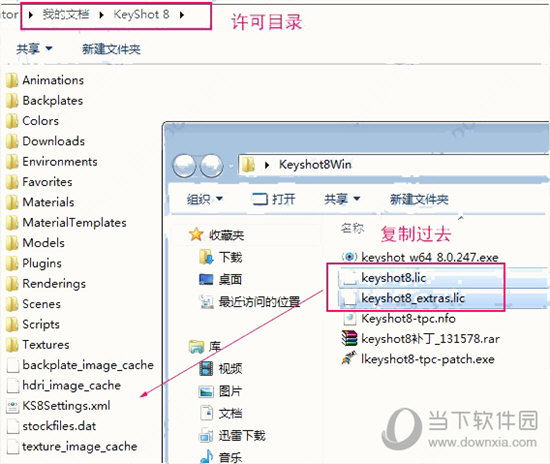Click 新建文件夹 in KeyShot 8 window
The height and width of the screenshot is (464, 550).
coord(111,49)
